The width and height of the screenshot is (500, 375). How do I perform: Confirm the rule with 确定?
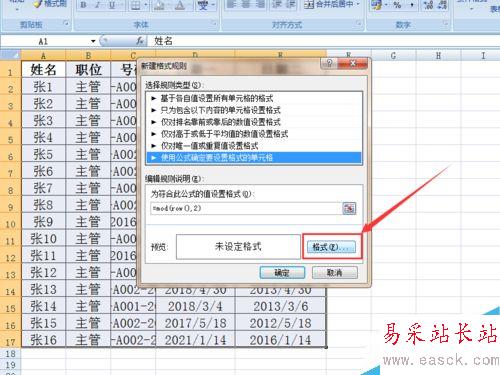coord(282,273)
